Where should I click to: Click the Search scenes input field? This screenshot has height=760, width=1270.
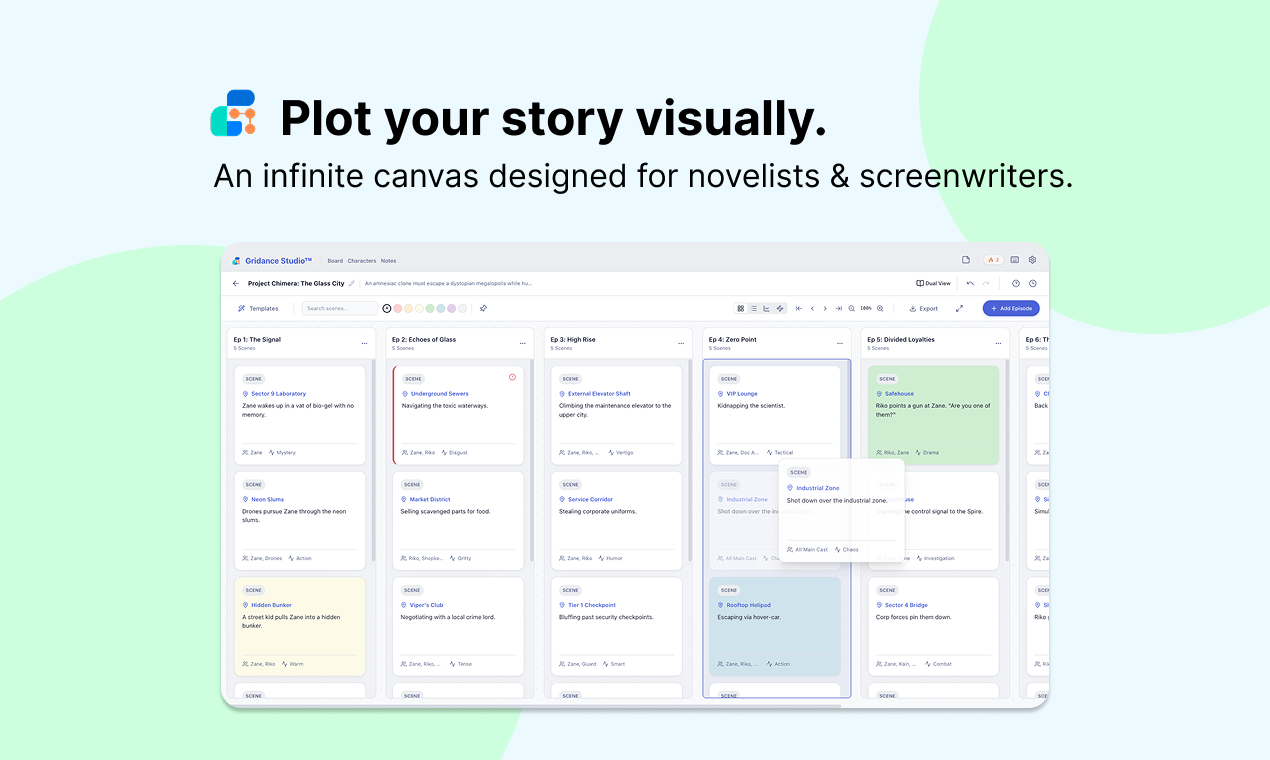[340, 308]
